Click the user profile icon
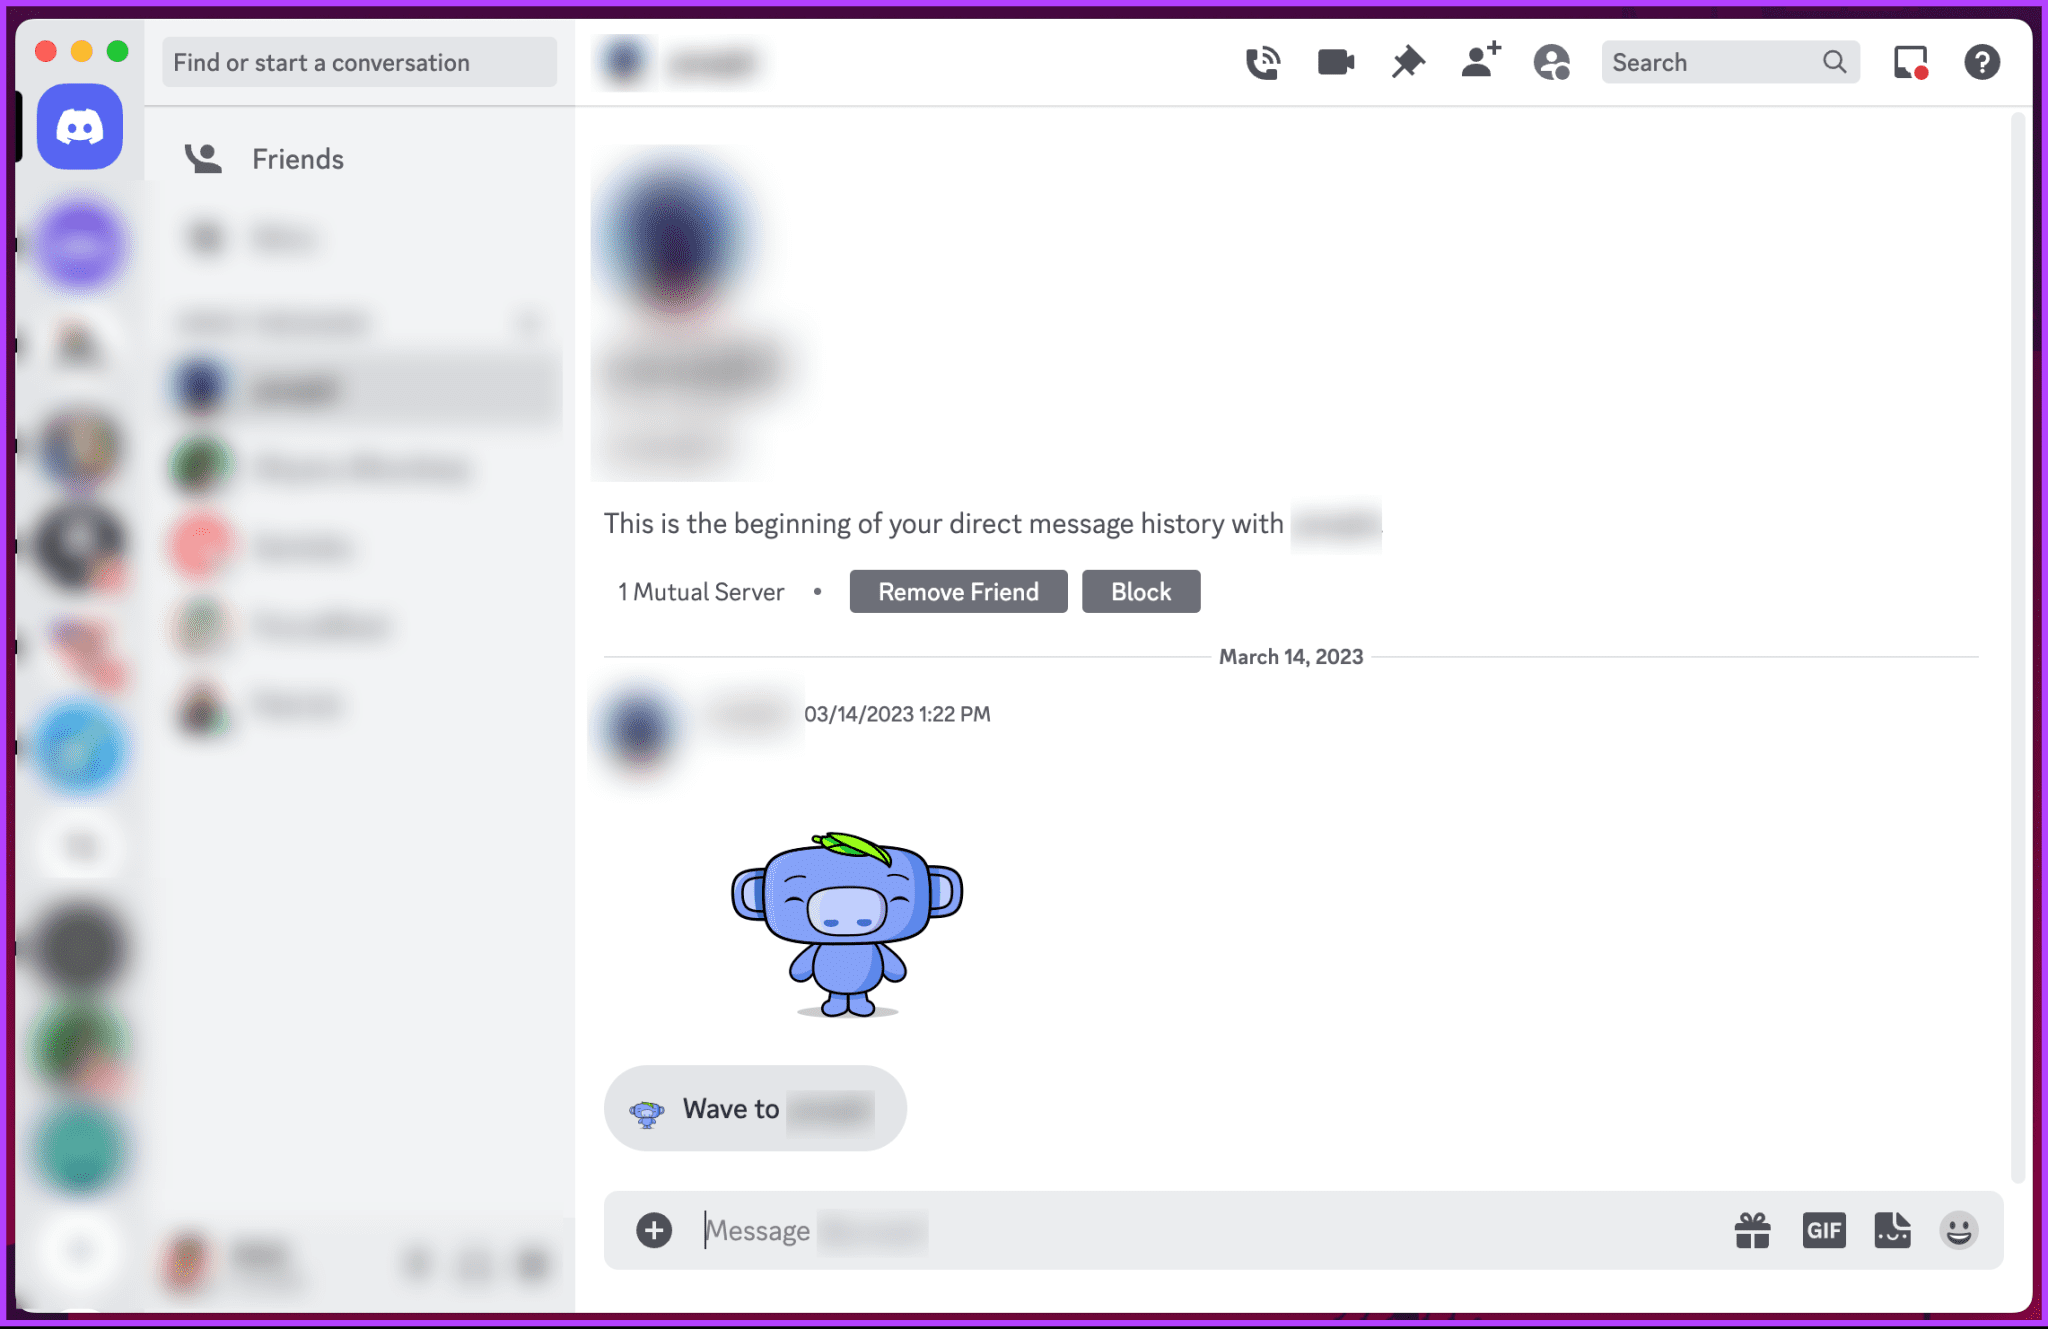Viewport: 2048px width, 1329px height. [1552, 63]
